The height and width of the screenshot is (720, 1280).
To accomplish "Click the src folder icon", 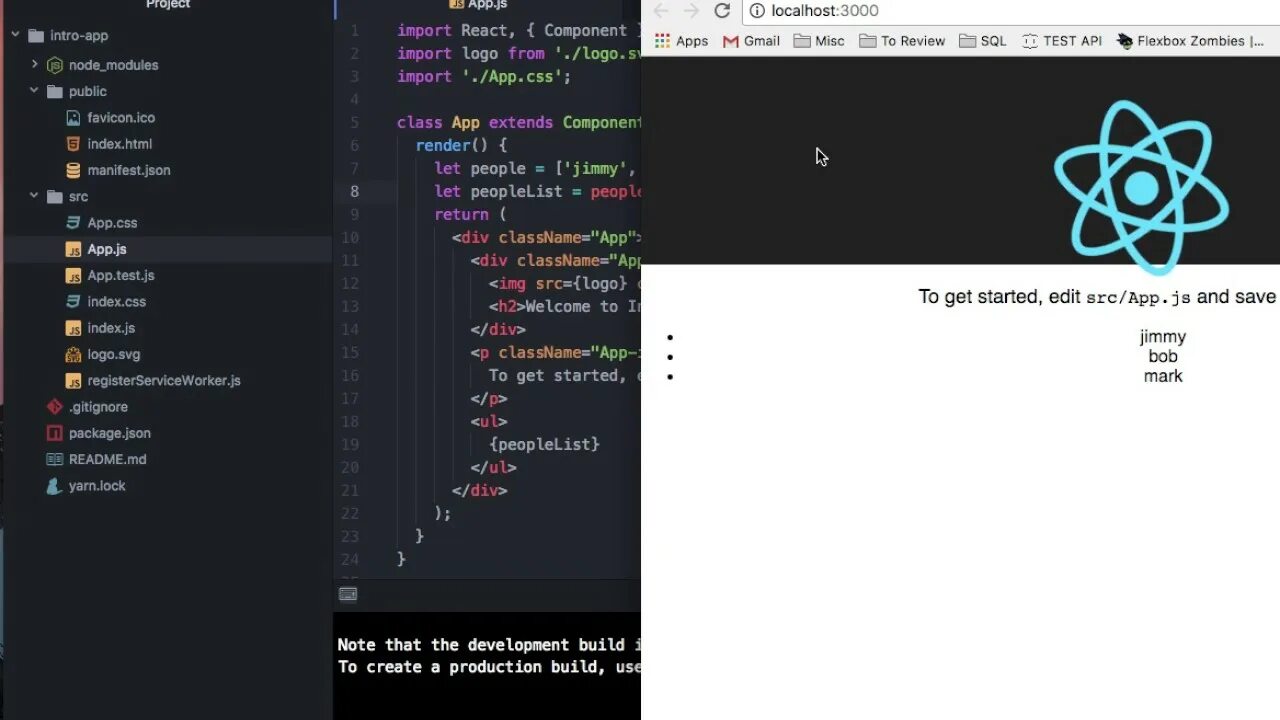I will point(55,196).
